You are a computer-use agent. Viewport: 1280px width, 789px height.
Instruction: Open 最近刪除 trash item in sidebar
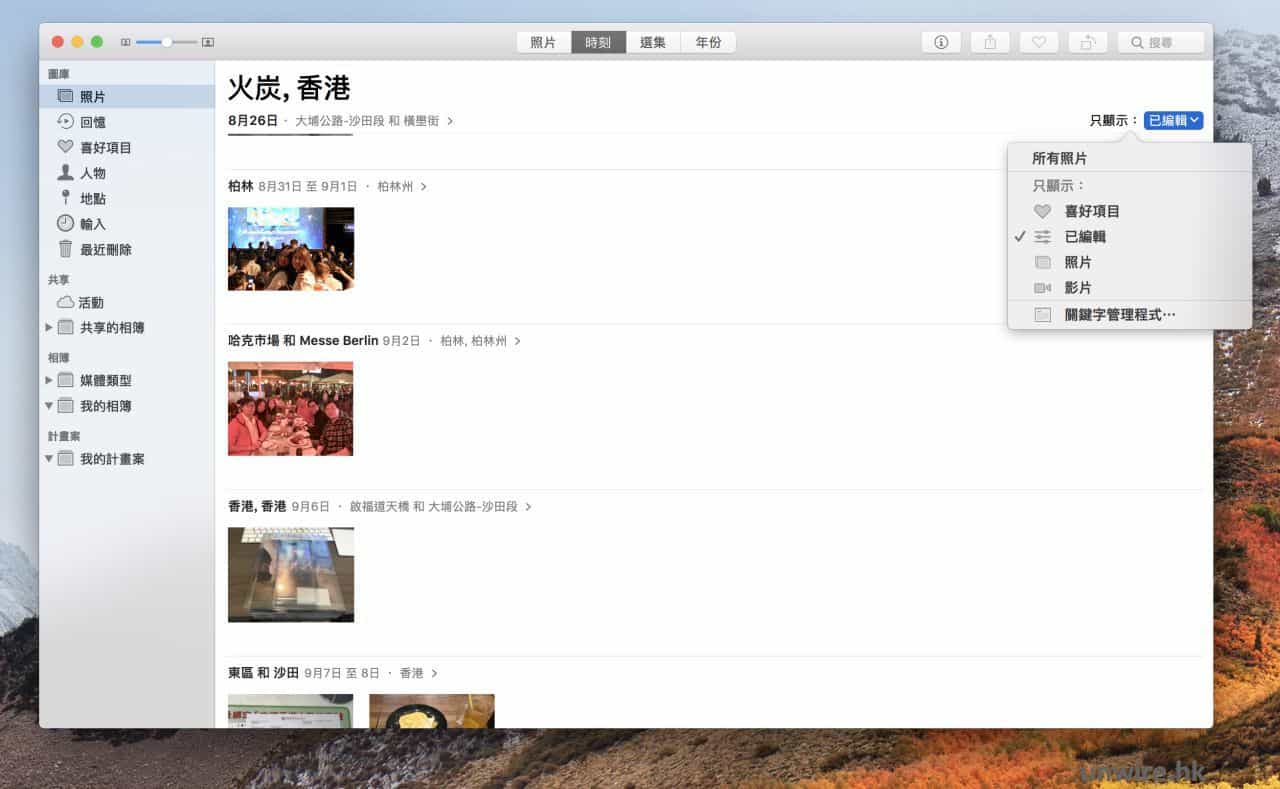(x=105, y=249)
